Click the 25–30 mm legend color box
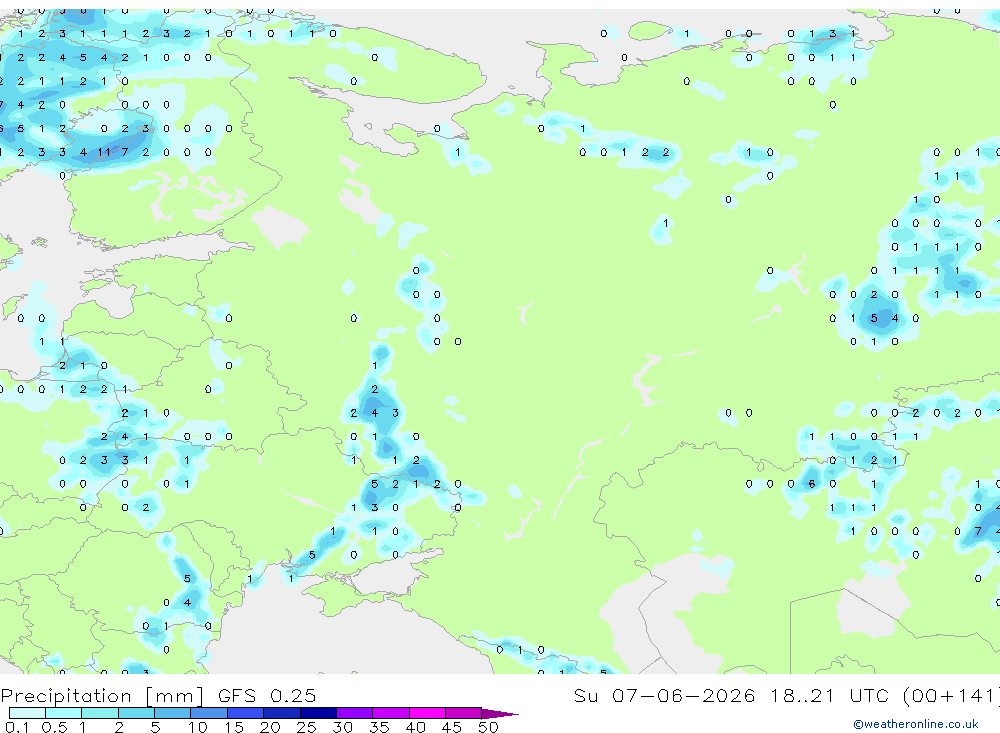 318,713
